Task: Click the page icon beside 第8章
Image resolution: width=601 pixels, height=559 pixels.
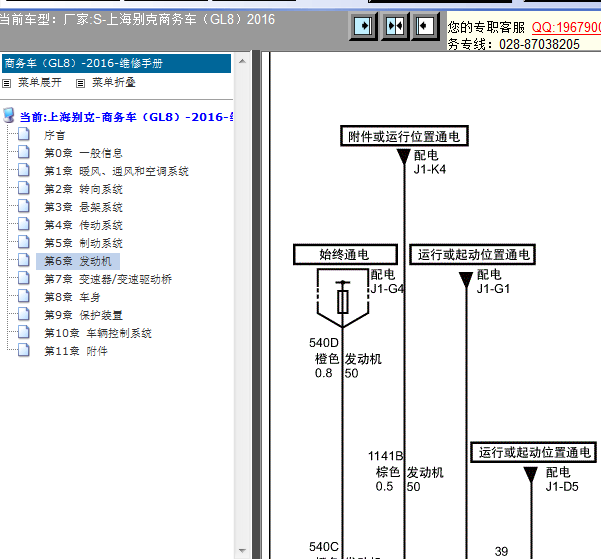Action: point(24,296)
